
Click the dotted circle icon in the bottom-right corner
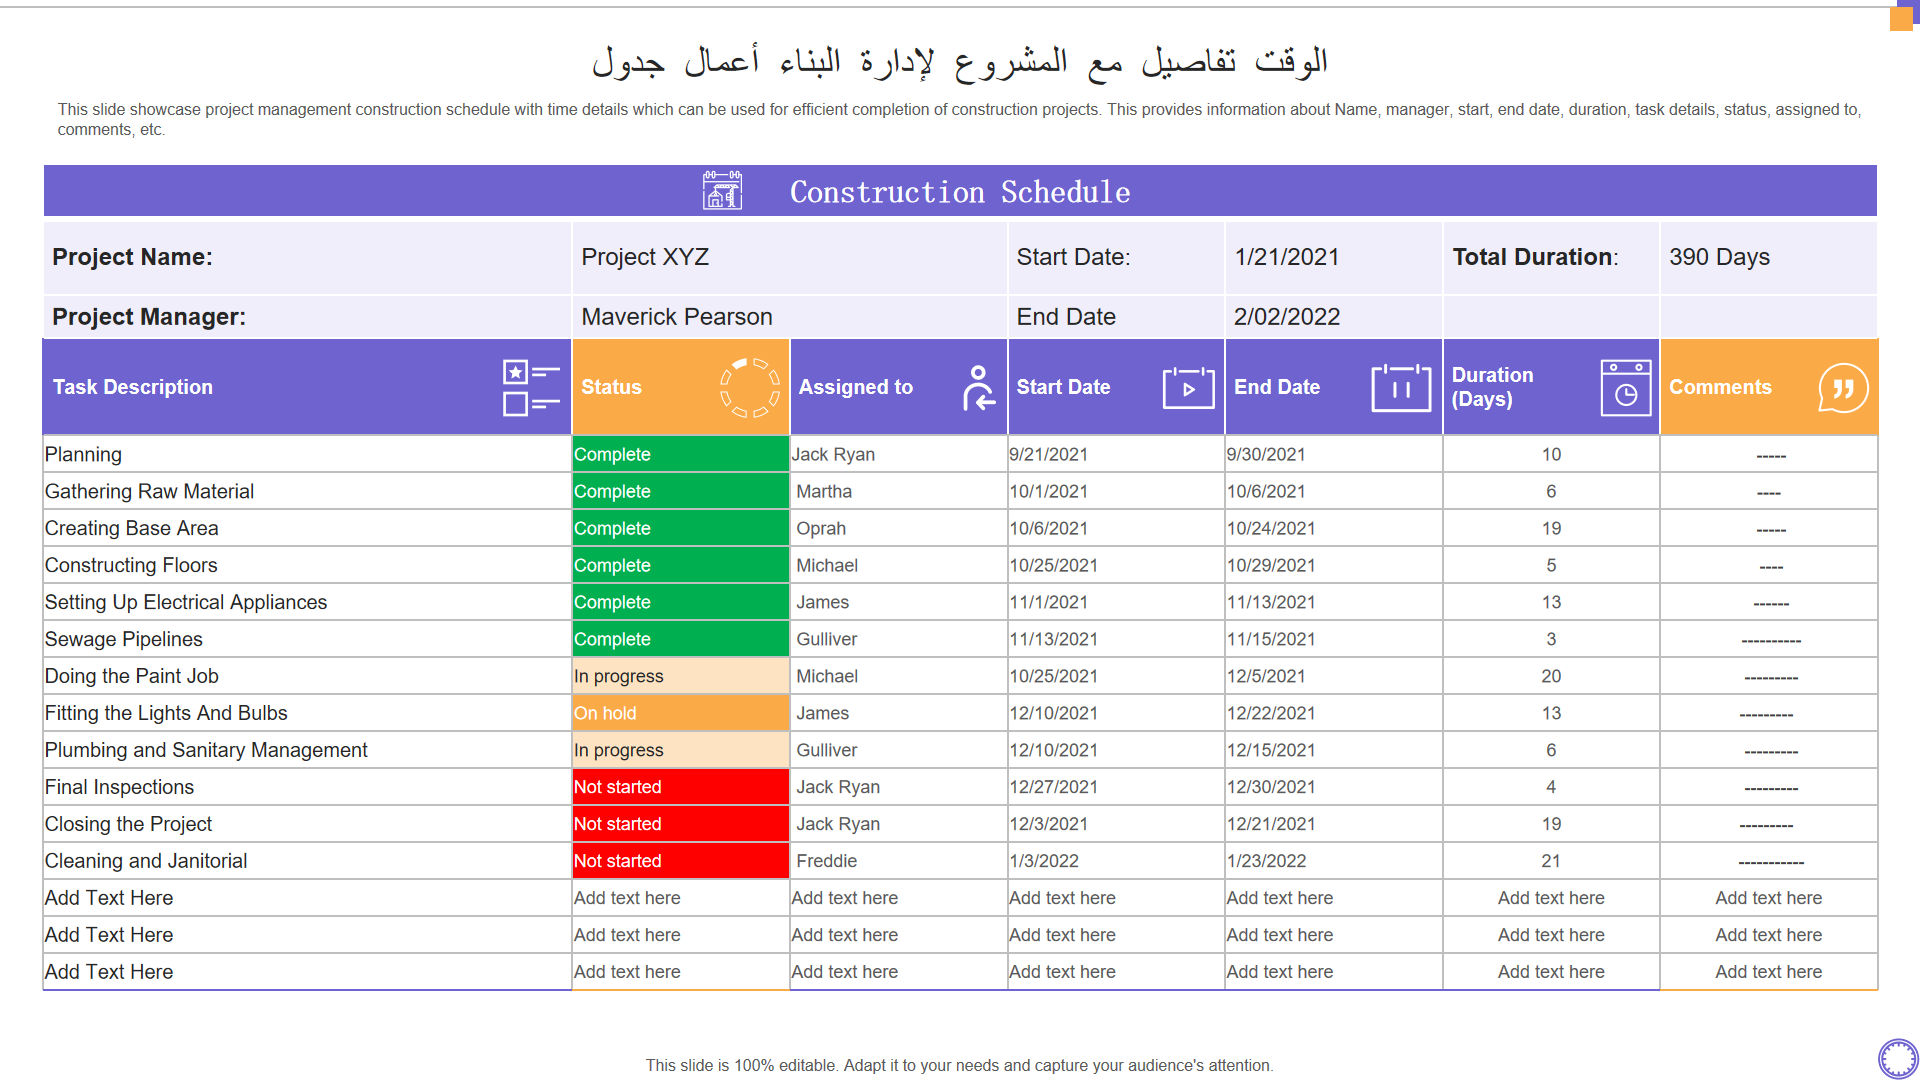pyautogui.click(x=1898, y=1059)
